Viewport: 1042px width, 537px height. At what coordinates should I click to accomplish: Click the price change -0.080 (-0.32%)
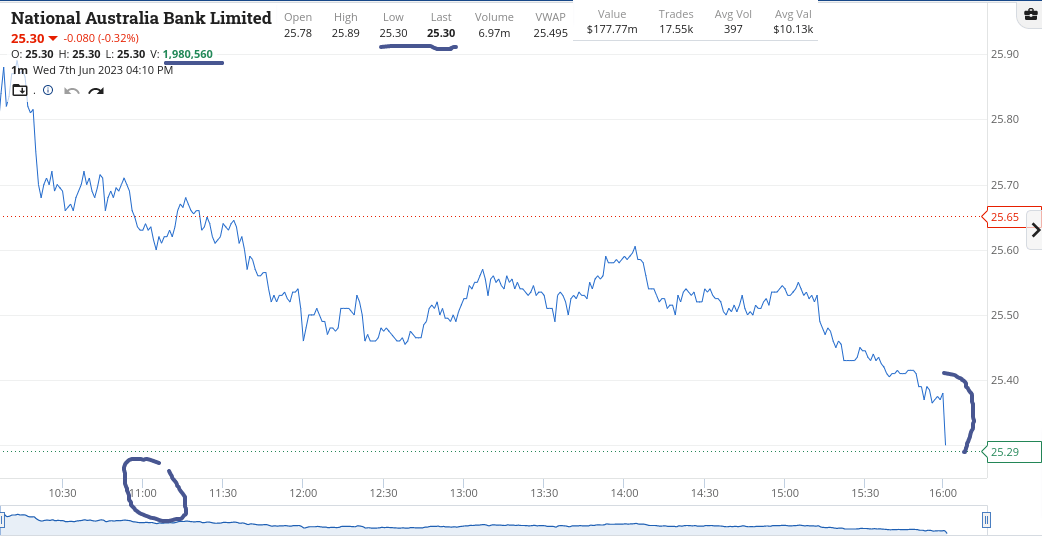coord(101,38)
